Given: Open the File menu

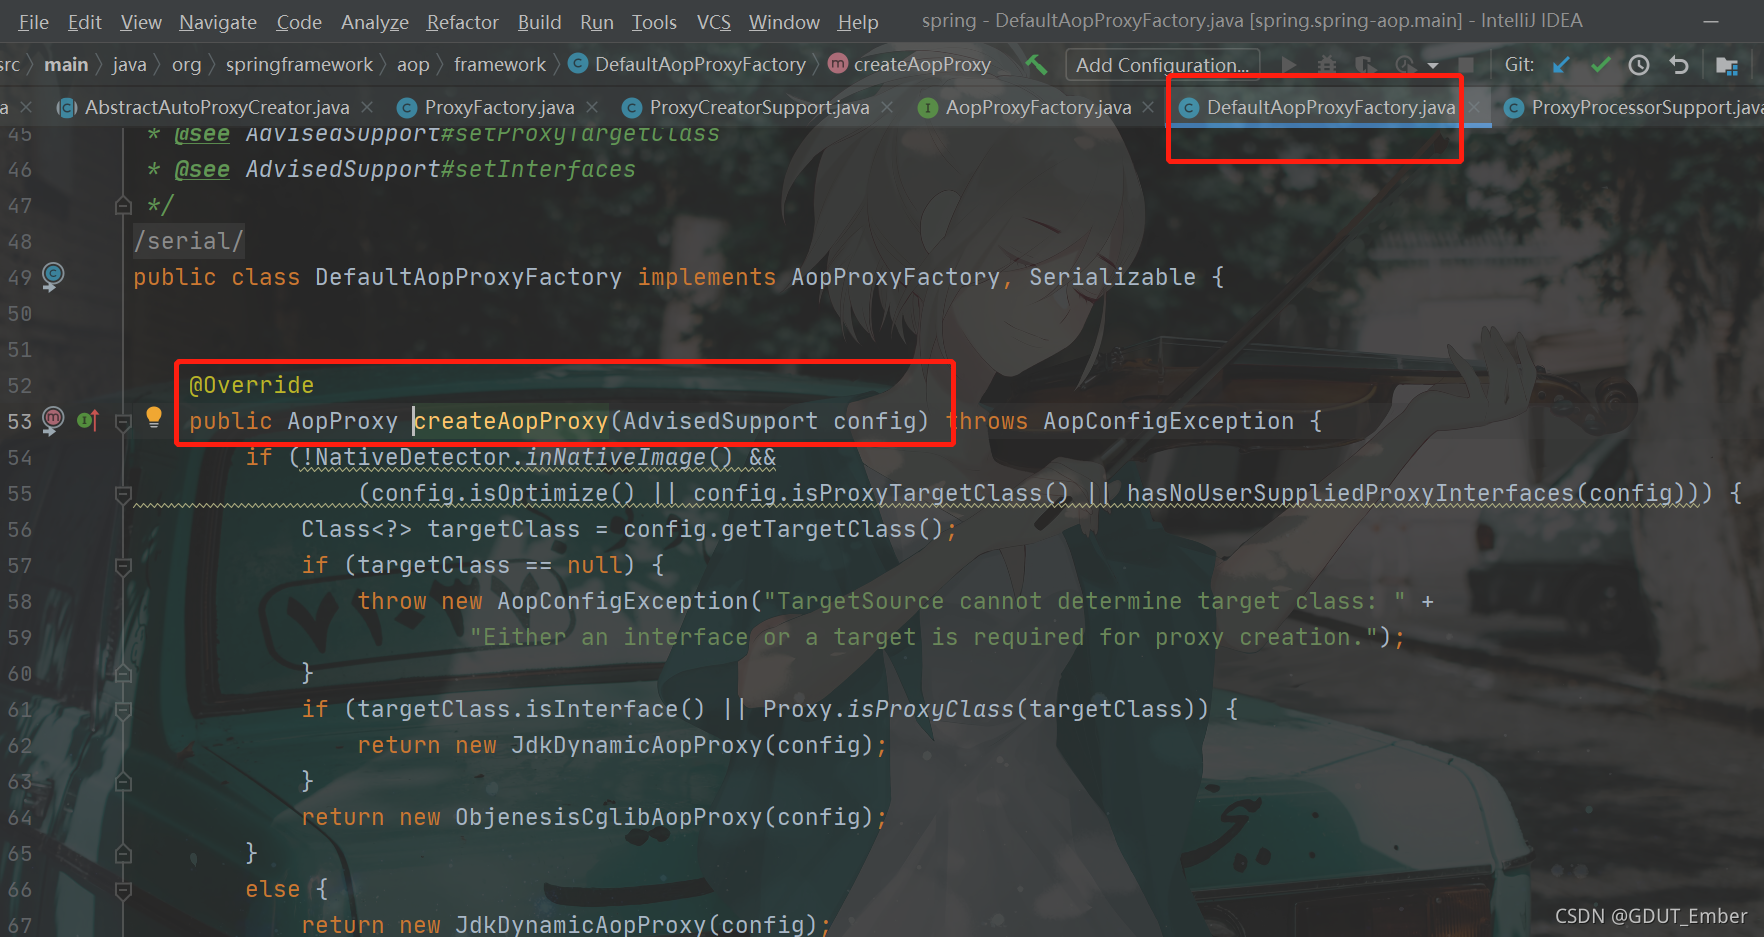Looking at the screenshot, I should pyautogui.click(x=33, y=21).
